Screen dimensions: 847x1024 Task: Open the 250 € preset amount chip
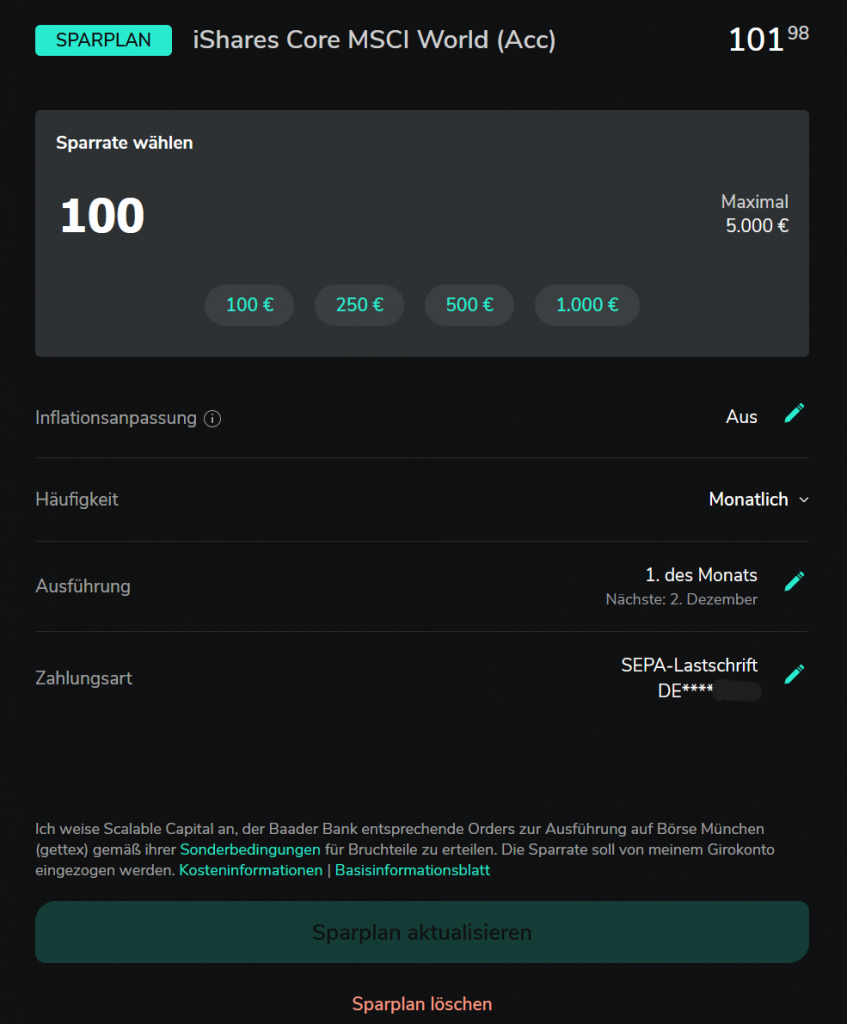pyautogui.click(x=359, y=305)
